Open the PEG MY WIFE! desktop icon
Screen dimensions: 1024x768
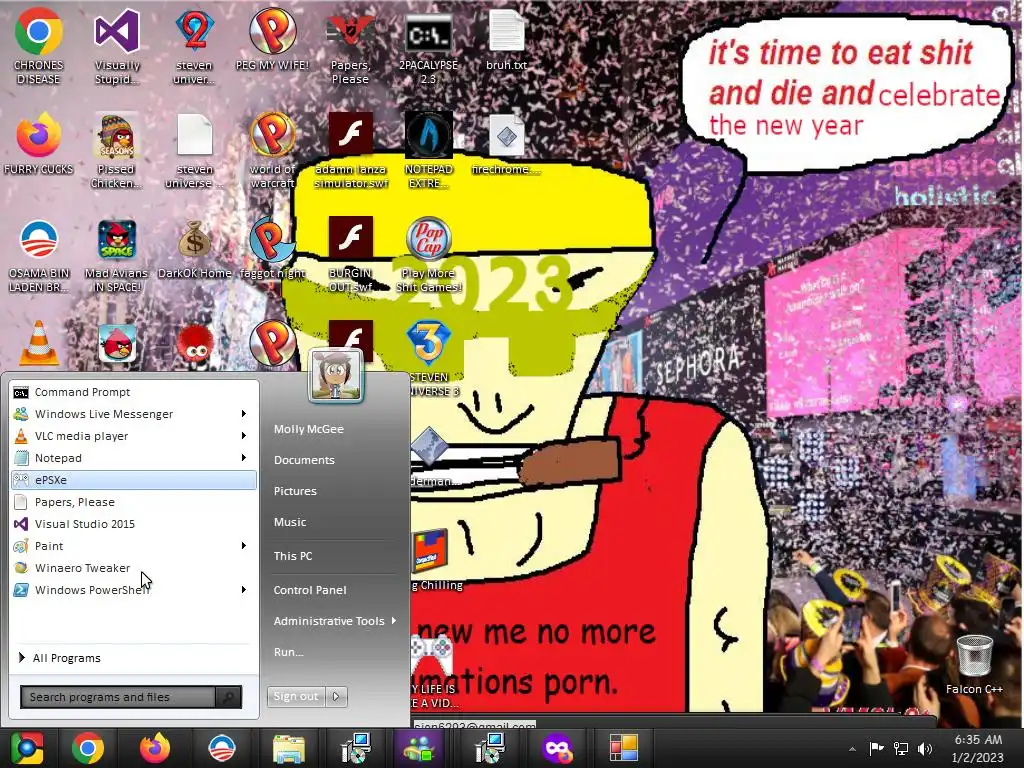pyautogui.click(x=272, y=39)
